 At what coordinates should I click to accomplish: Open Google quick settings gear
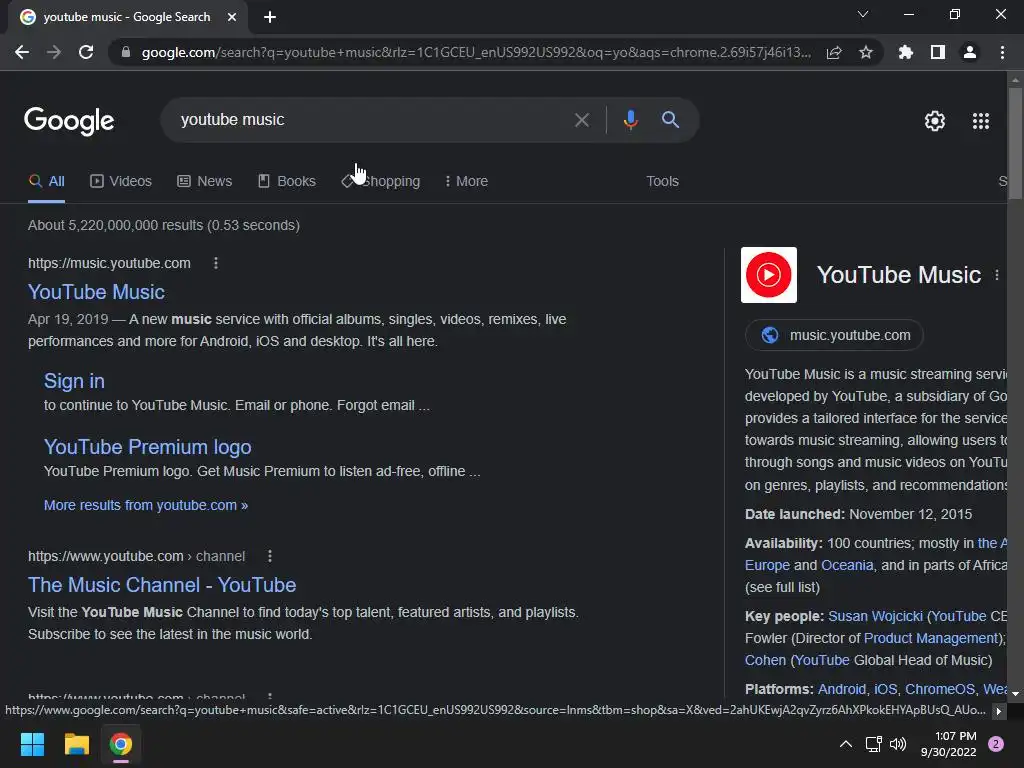click(x=935, y=121)
